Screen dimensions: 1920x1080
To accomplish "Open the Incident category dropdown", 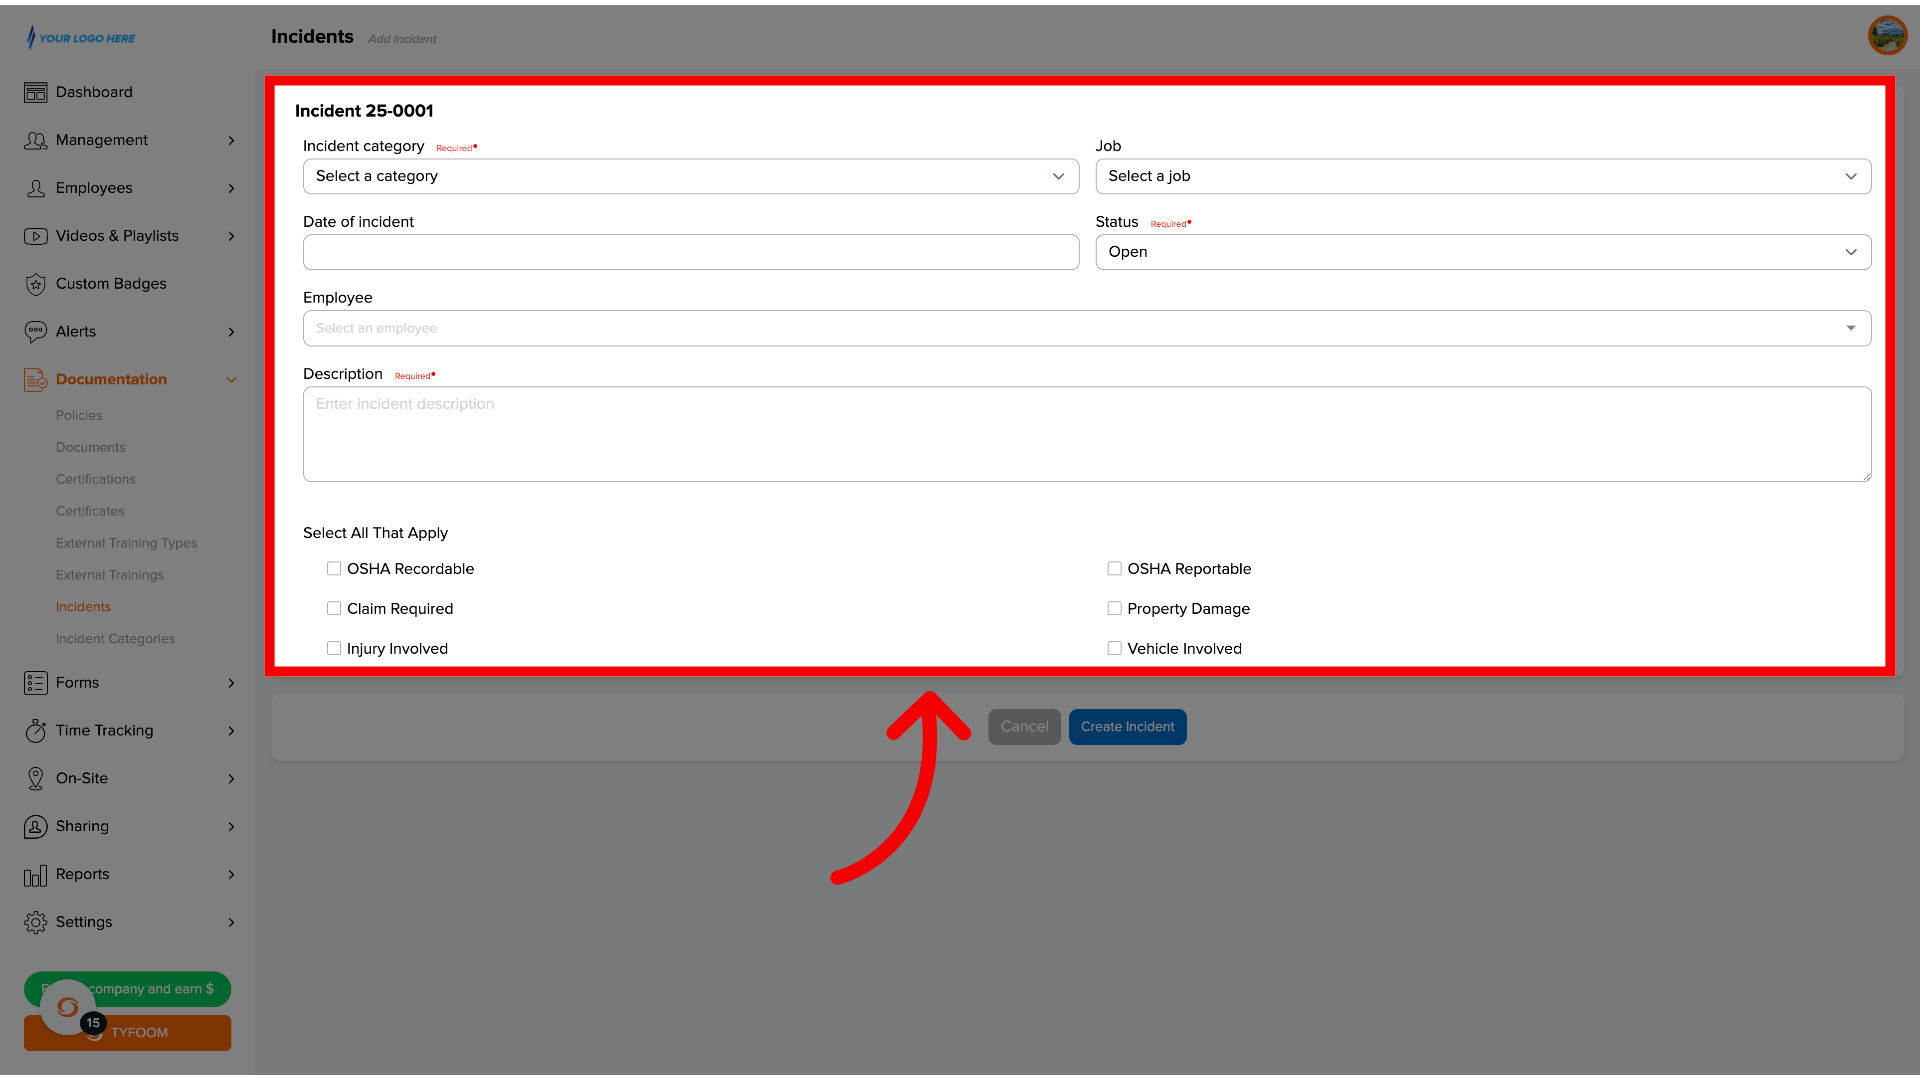I will tap(691, 176).
